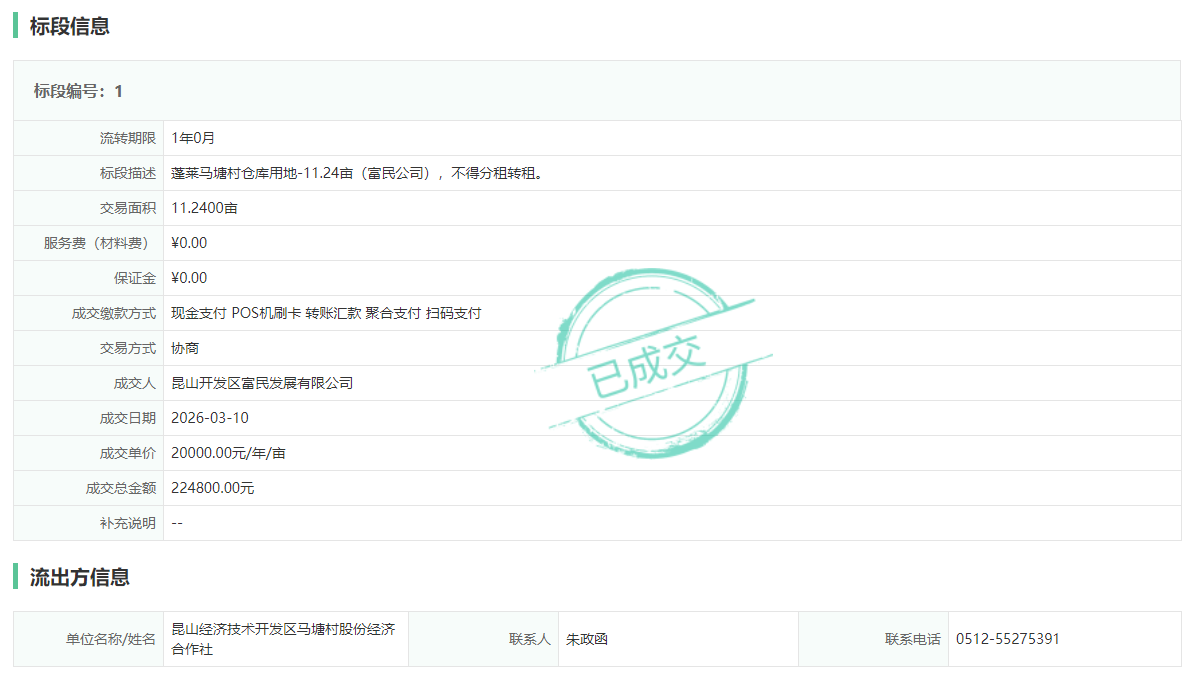
Task: Click the 联系人 name 朱政函
Action: pyautogui.click(x=587, y=639)
